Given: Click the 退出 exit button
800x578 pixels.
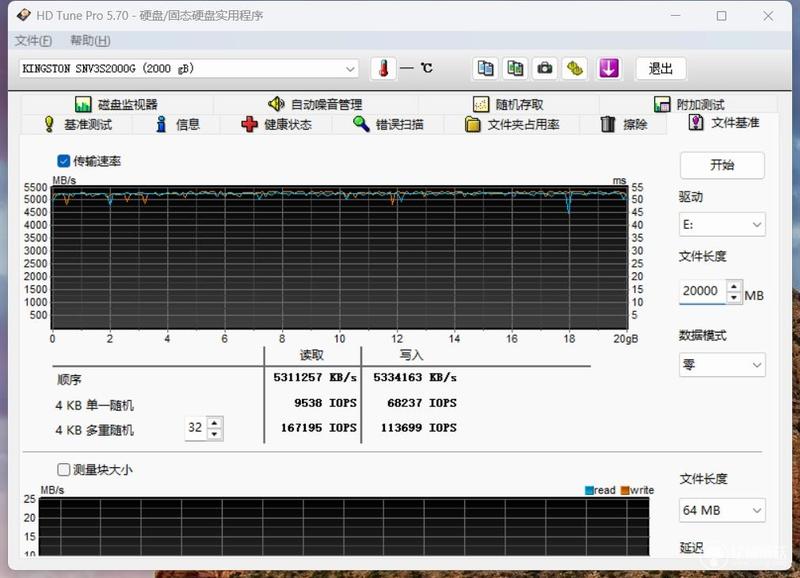Looking at the screenshot, I should (661, 68).
